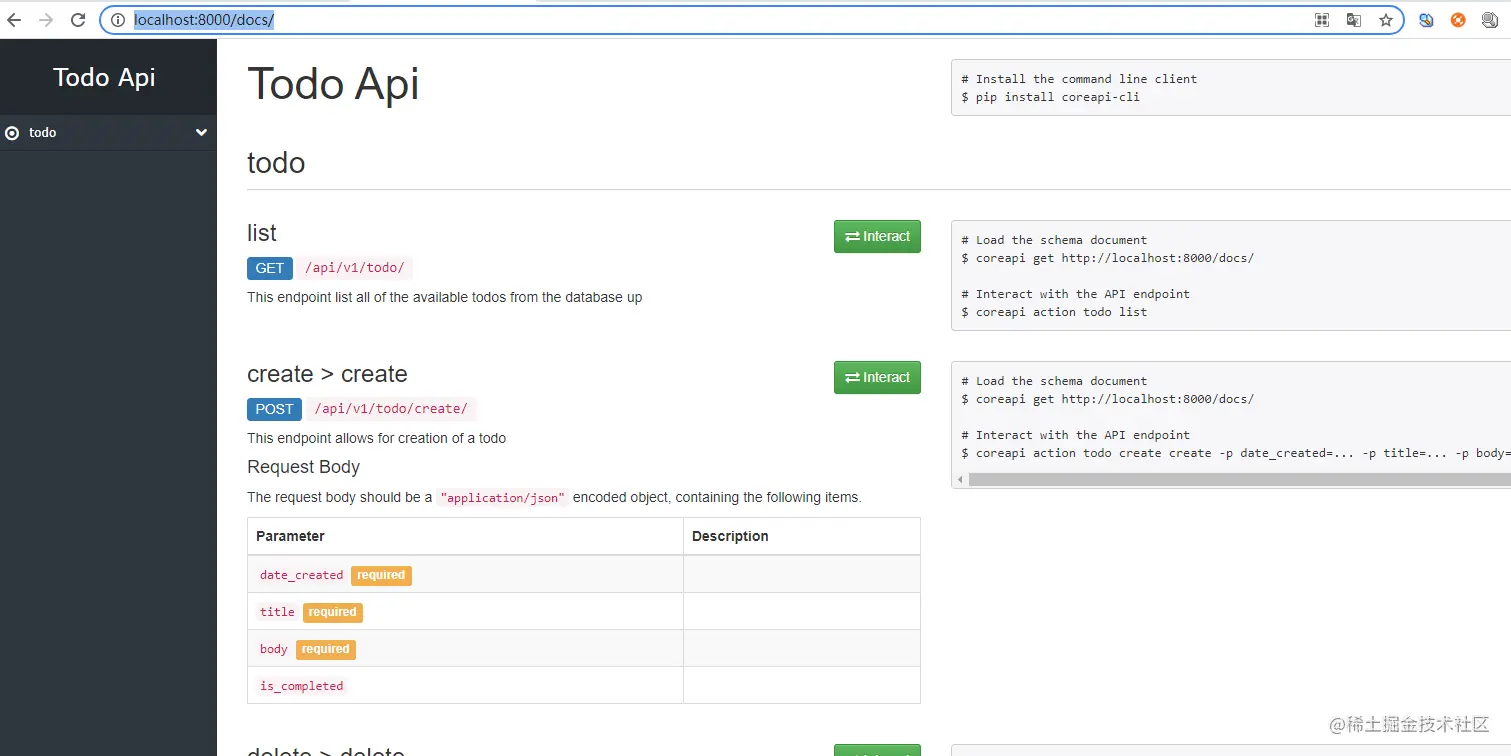Screen dimensions: 1511x756
Task: Expand the todo sidebar chevron
Action: coord(201,132)
